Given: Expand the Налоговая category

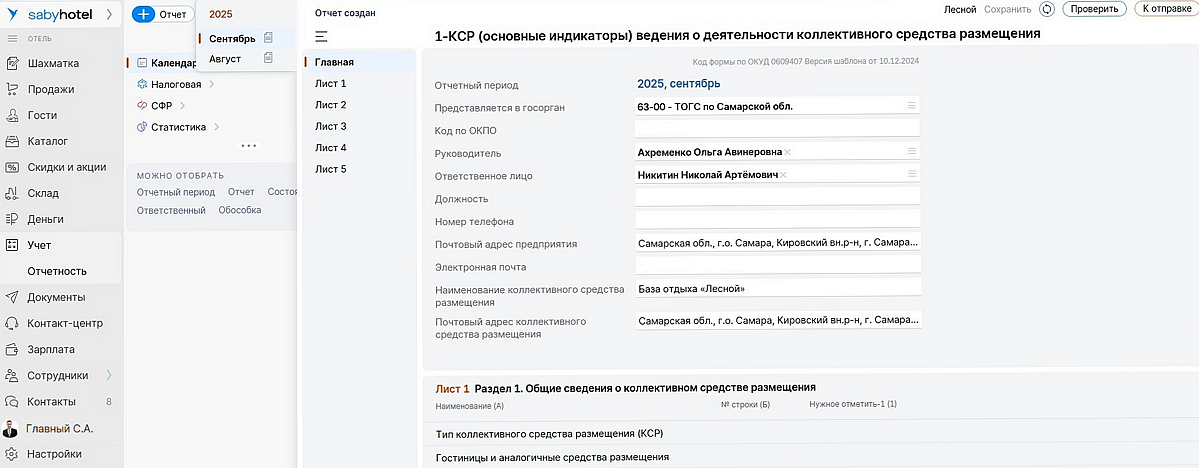Looking at the screenshot, I should pyautogui.click(x=212, y=85).
